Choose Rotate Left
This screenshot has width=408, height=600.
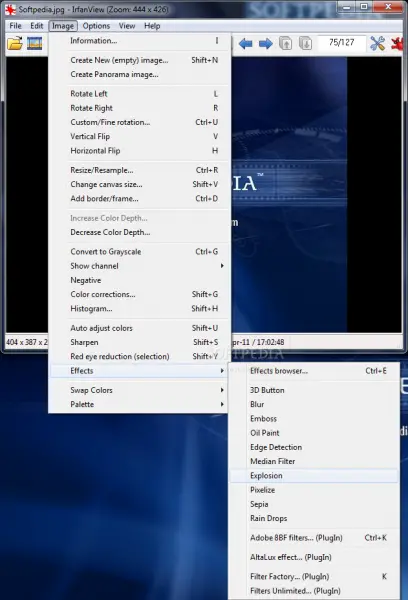(140, 94)
